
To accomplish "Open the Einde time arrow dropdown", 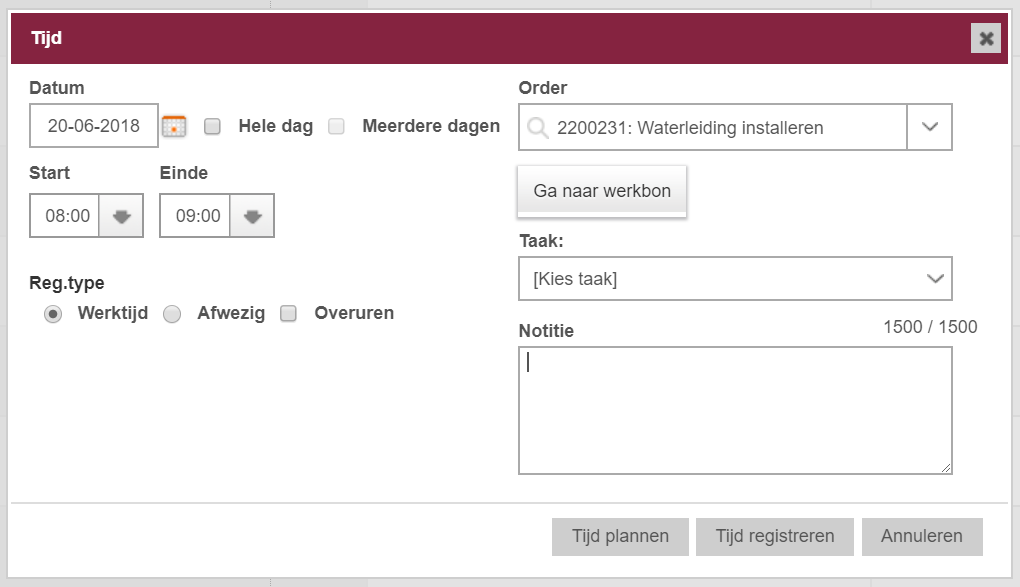I will pos(252,215).
